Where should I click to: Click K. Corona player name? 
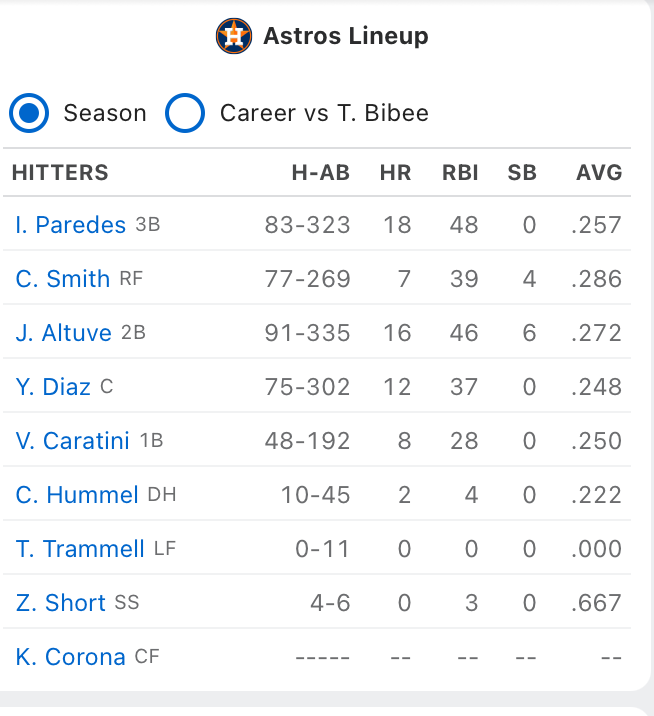70,657
